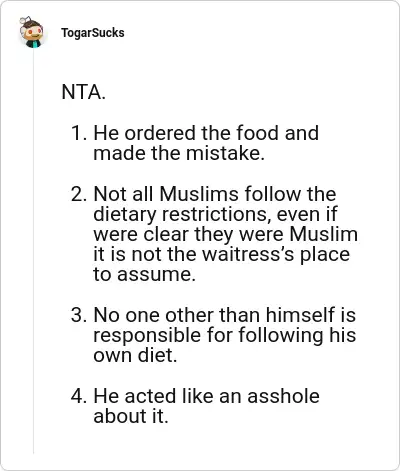Click the number 1 list marker
The height and width of the screenshot is (471, 400).
pos(79,133)
